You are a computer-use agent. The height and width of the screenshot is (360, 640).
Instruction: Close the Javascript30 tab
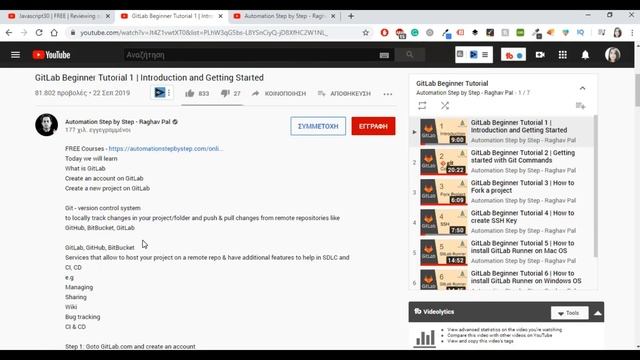click(x=108, y=16)
